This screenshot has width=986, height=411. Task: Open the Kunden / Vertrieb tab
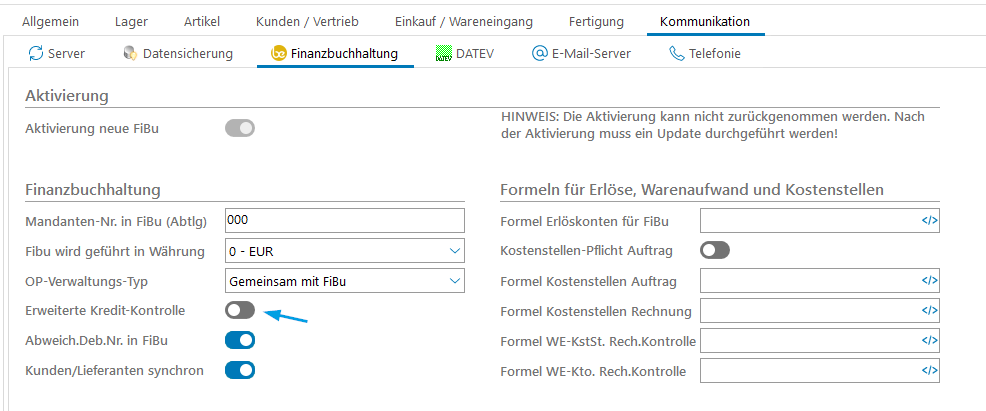(x=307, y=21)
